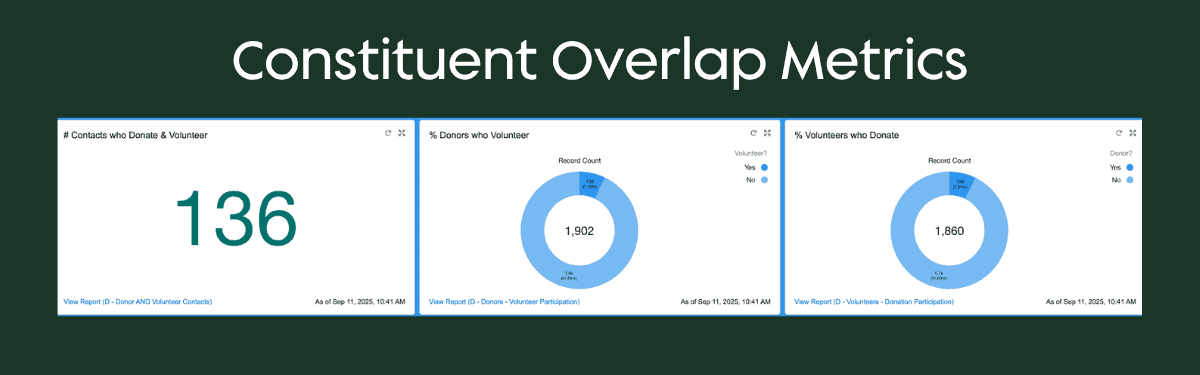Click the '# Contacts who Donate & Volunteer' title

135,134
